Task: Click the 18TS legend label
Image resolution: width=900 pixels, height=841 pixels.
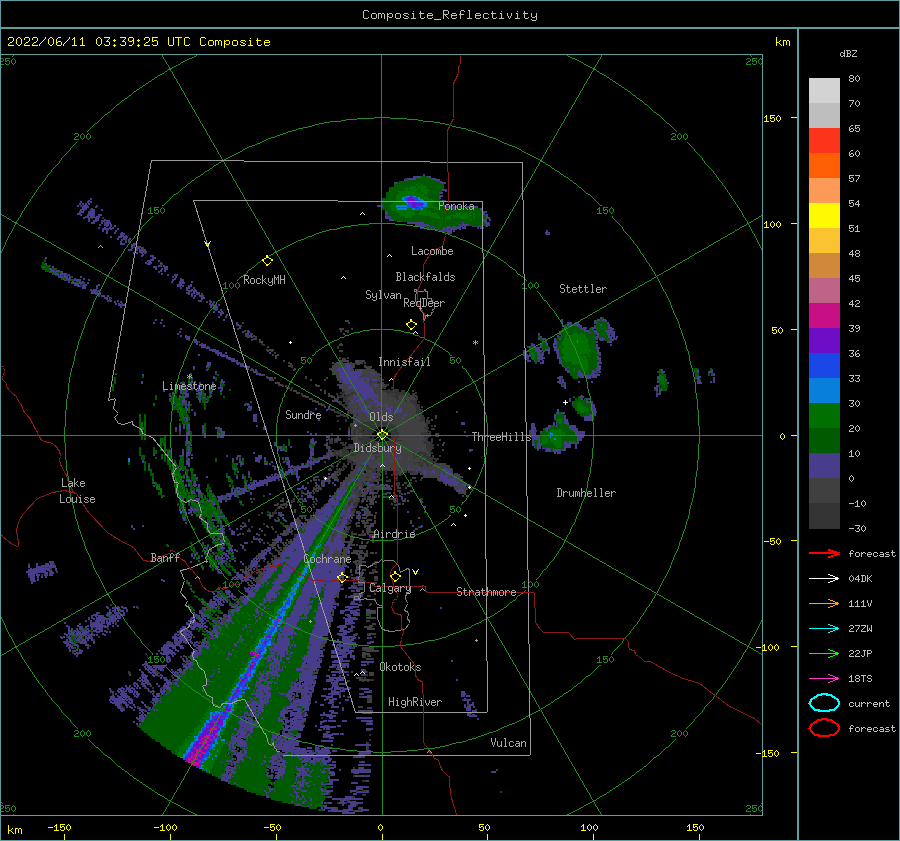Action: 860,679
